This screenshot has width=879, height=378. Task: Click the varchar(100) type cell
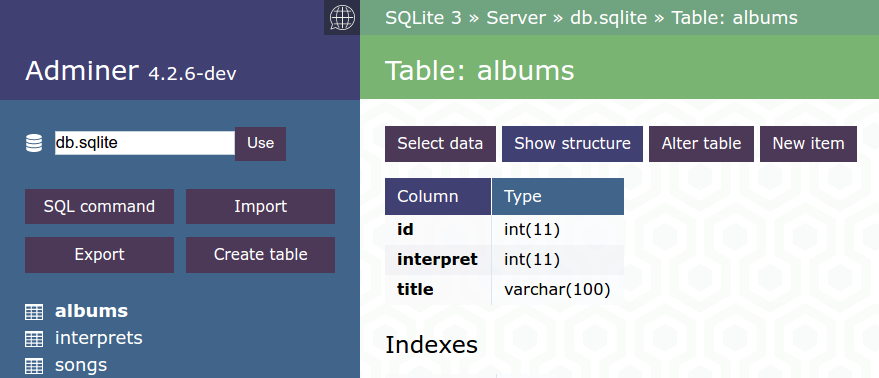[557, 290]
